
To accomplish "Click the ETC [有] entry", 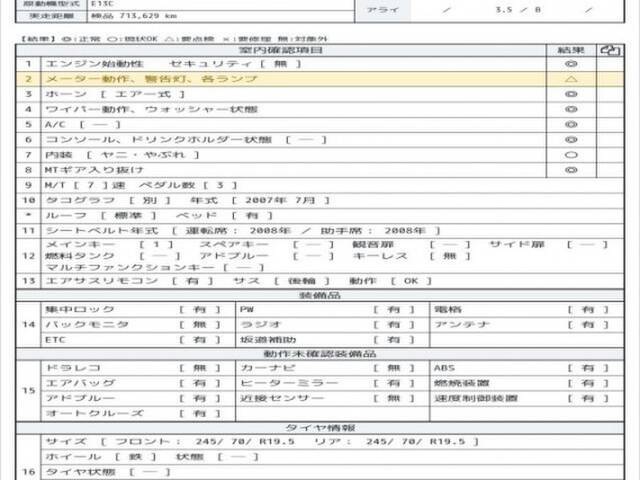I will (133, 340).
